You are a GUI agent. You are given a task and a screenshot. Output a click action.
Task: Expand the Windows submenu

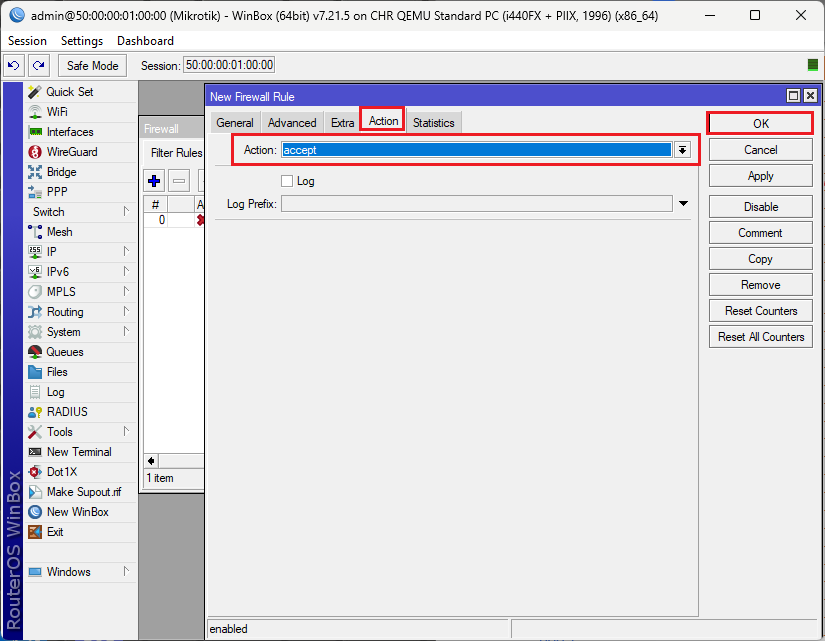126,572
